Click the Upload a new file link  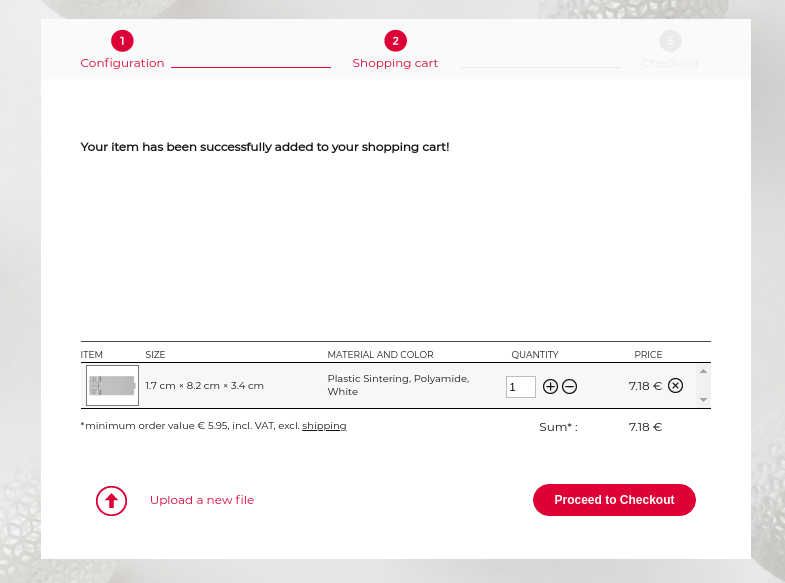(x=202, y=500)
